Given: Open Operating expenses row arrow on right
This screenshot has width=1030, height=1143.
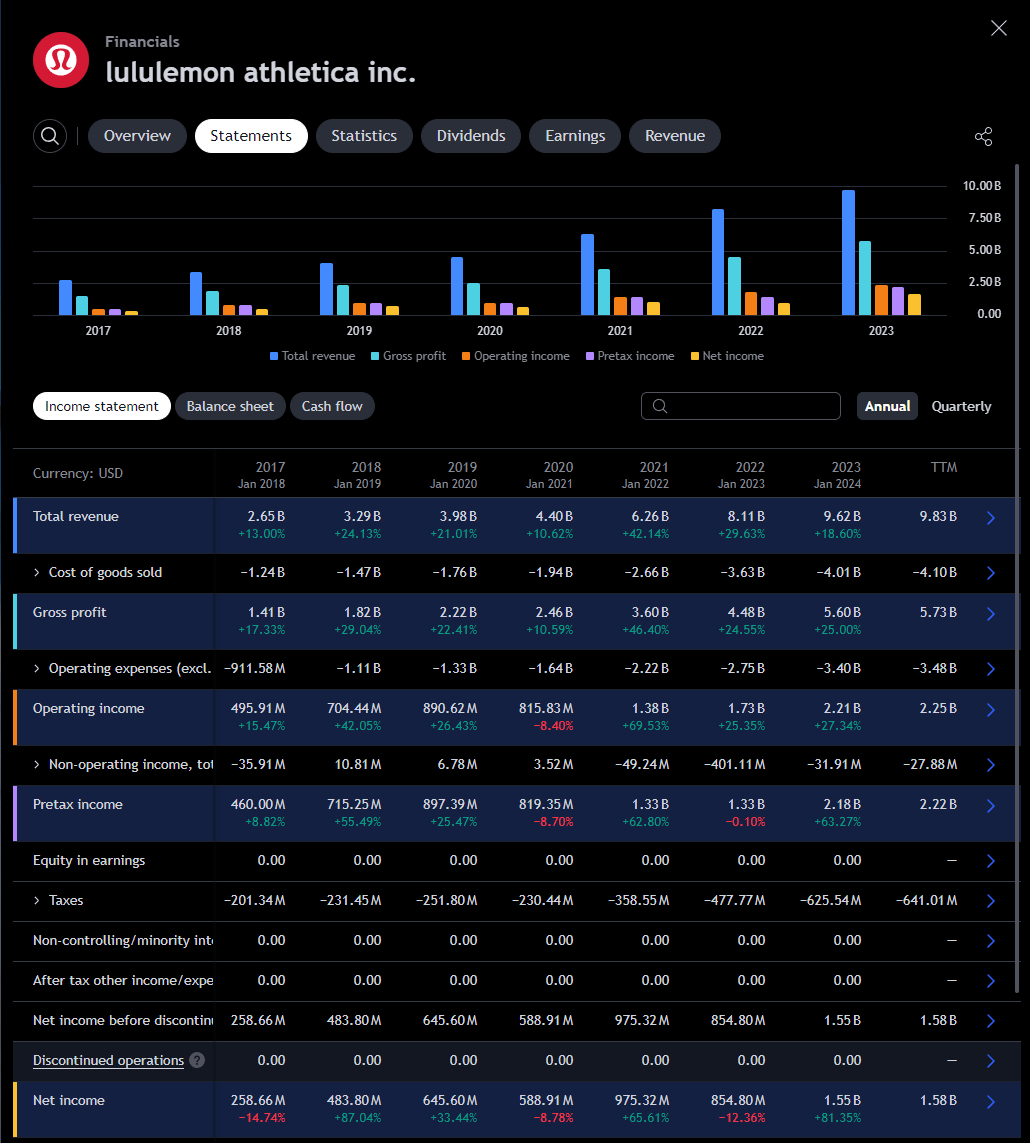Looking at the screenshot, I should click(991, 668).
